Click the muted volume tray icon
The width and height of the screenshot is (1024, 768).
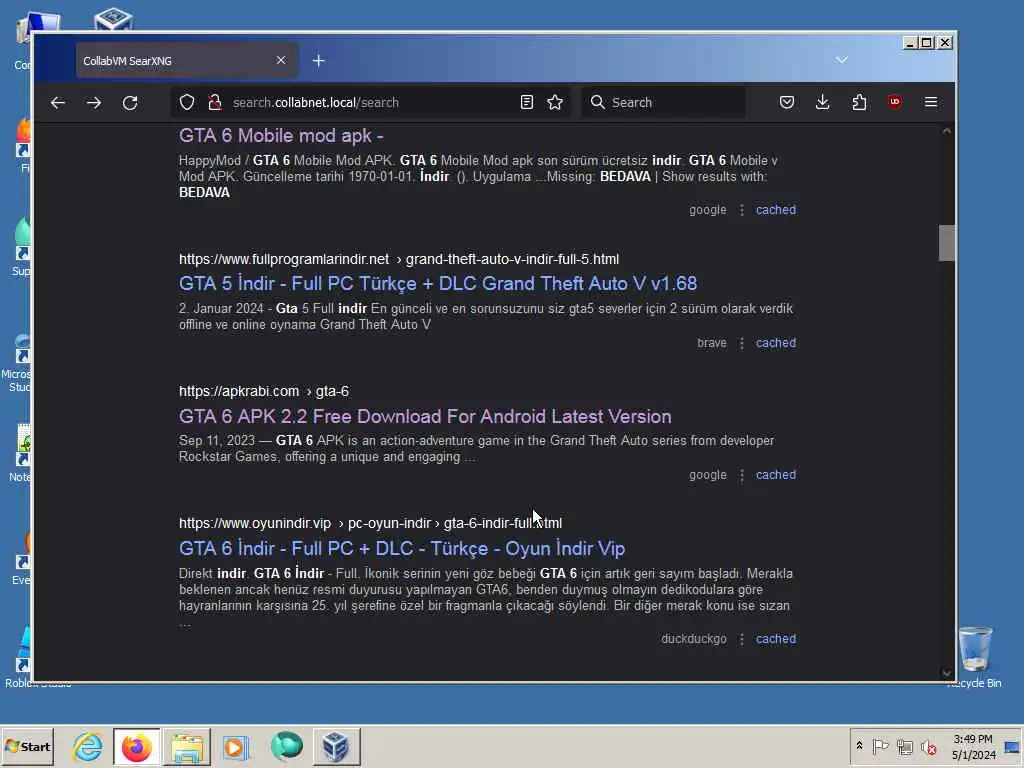click(x=928, y=746)
